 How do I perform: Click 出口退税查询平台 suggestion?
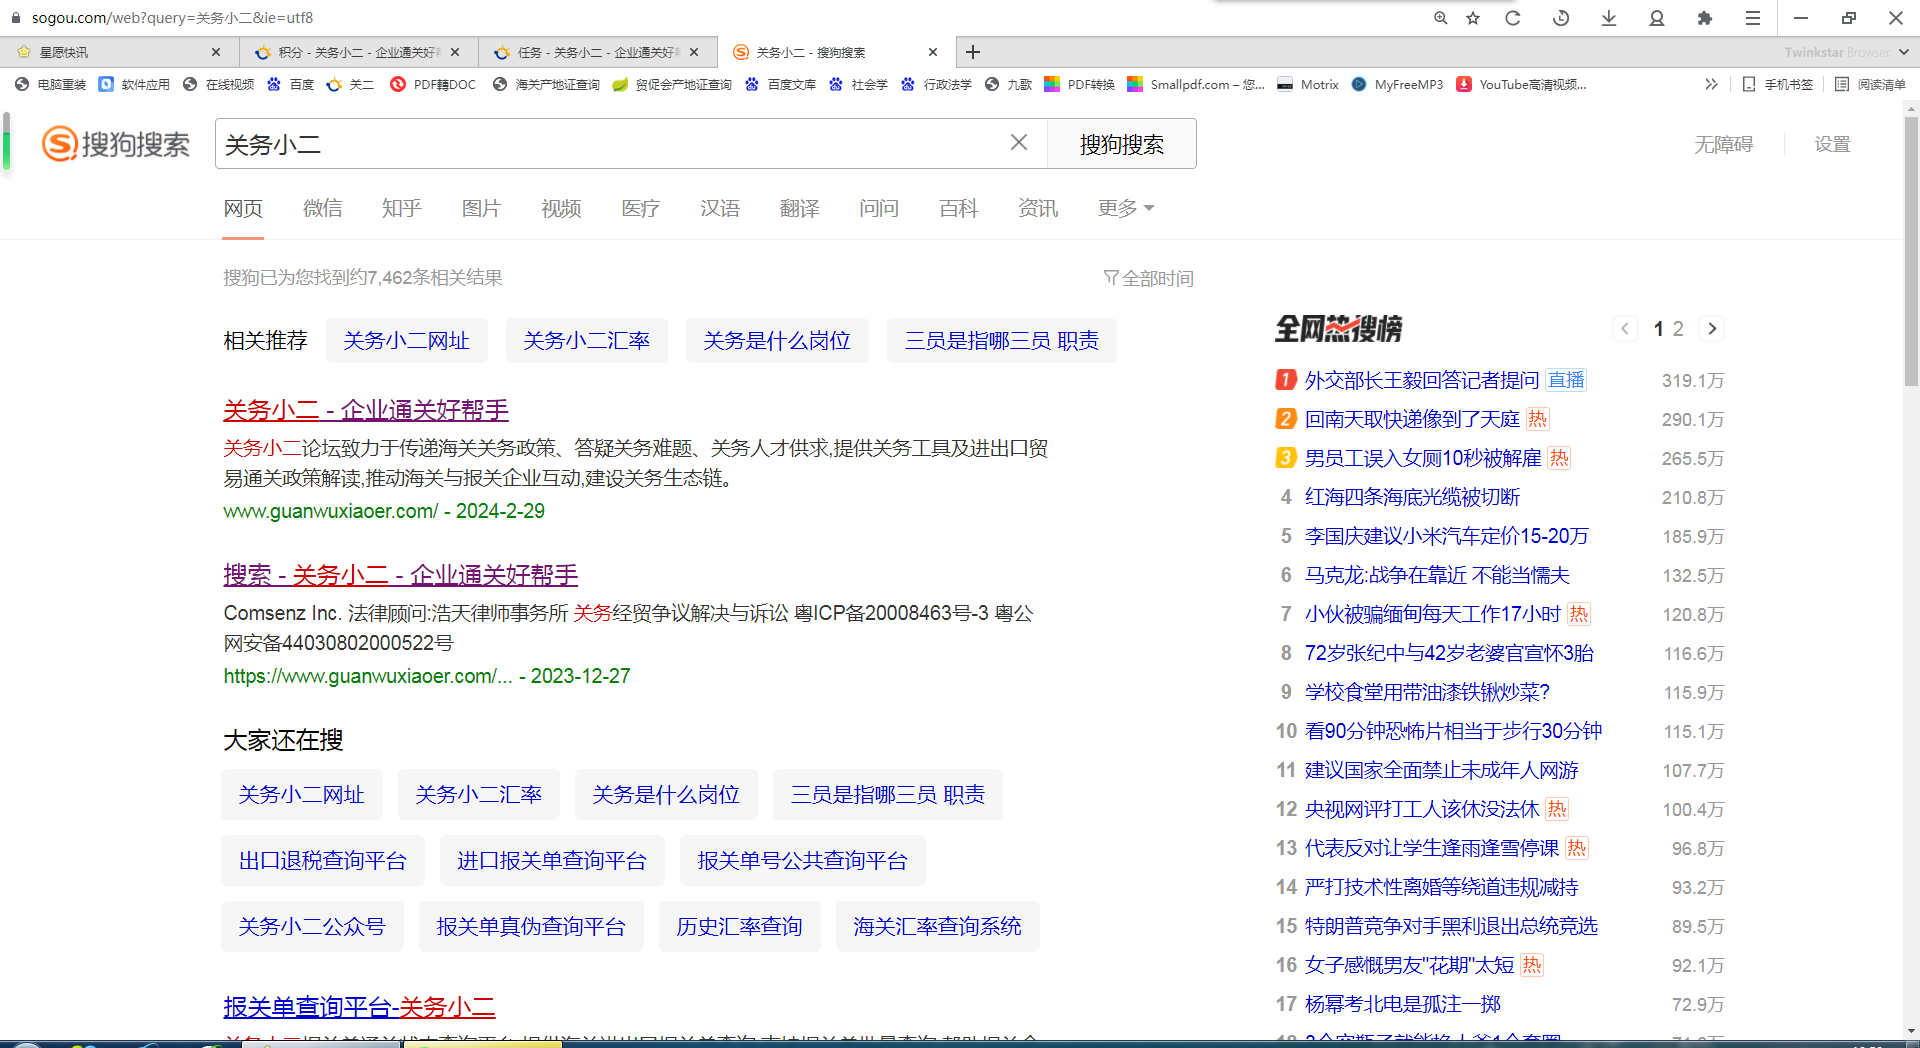pos(322,861)
